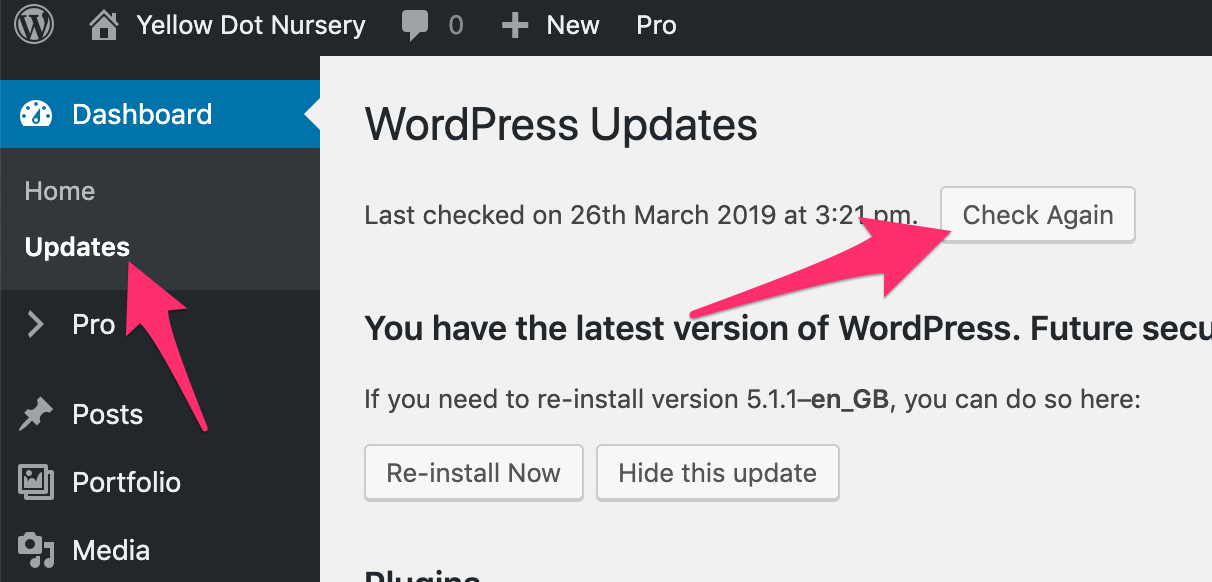The width and height of the screenshot is (1212, 582).
Task: Click the Hide this update button
Action: [x=717, y=473]
